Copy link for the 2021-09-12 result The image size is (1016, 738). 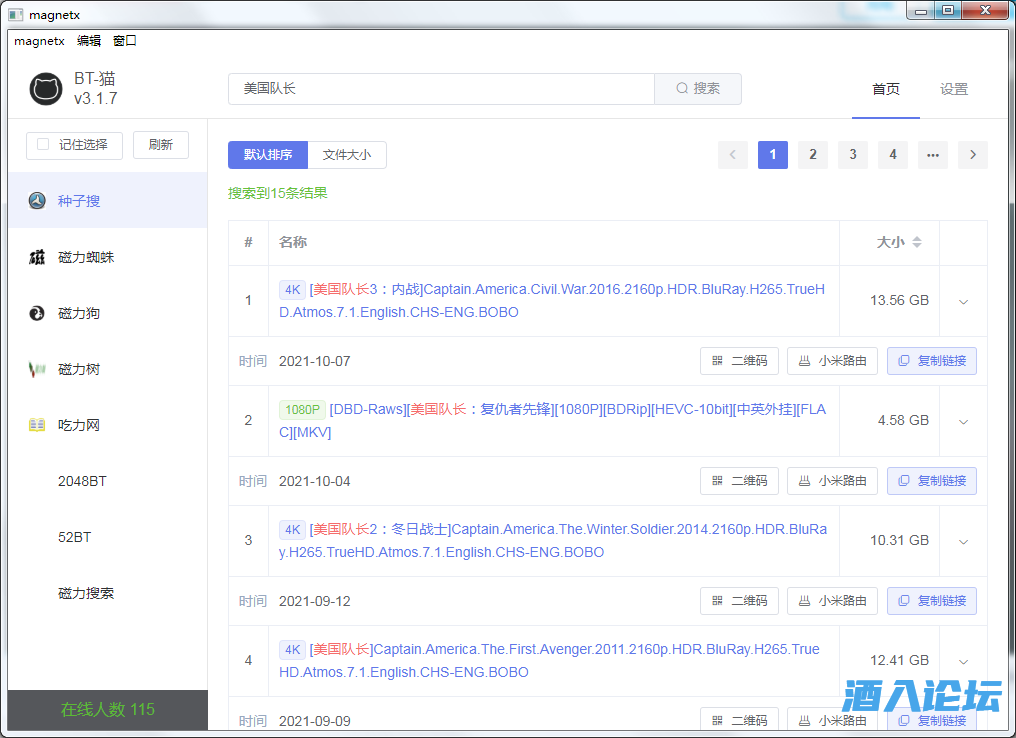click(931, 601)
